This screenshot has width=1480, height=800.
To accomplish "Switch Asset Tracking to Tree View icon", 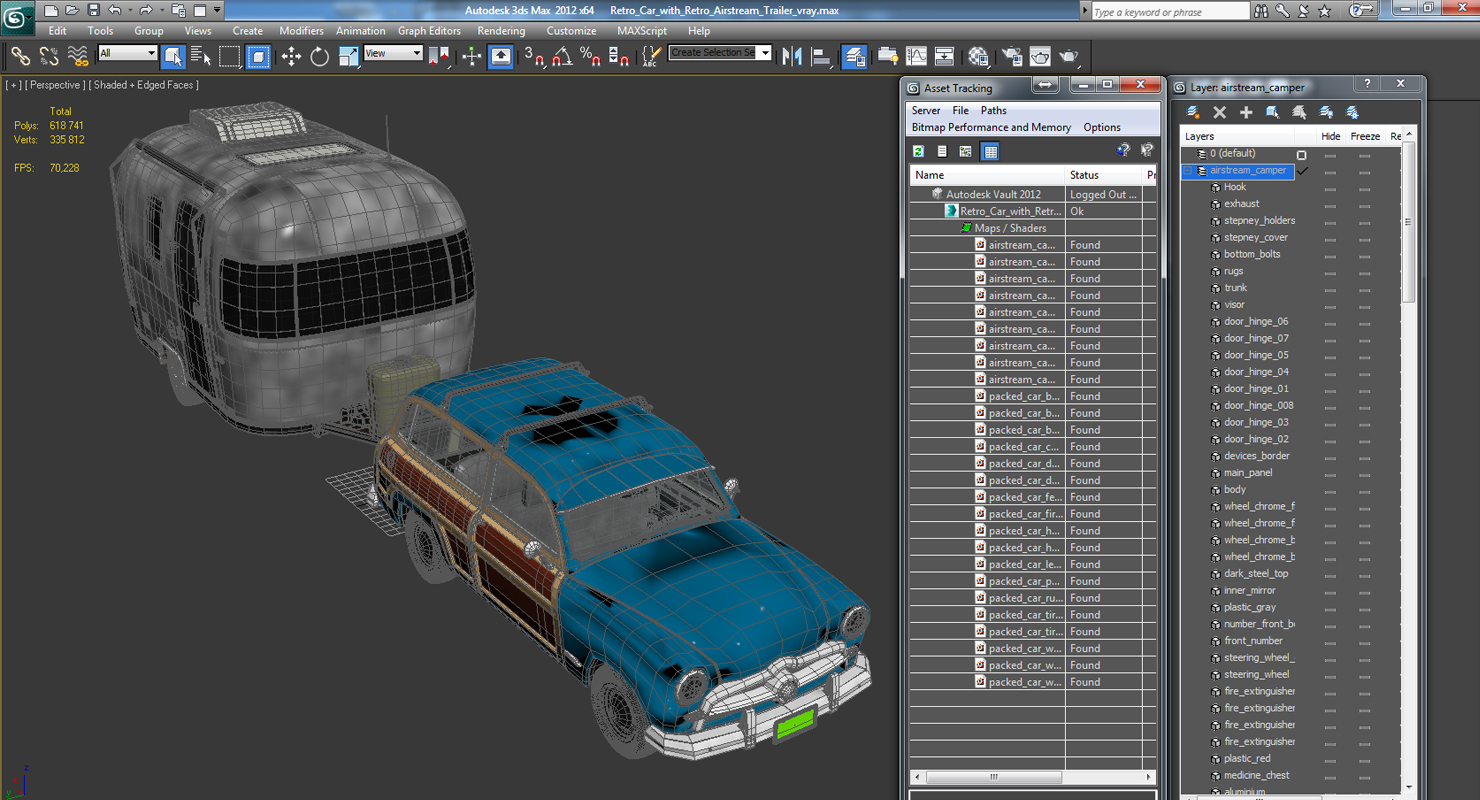I will pyautogui.click(x=966, y=151).
